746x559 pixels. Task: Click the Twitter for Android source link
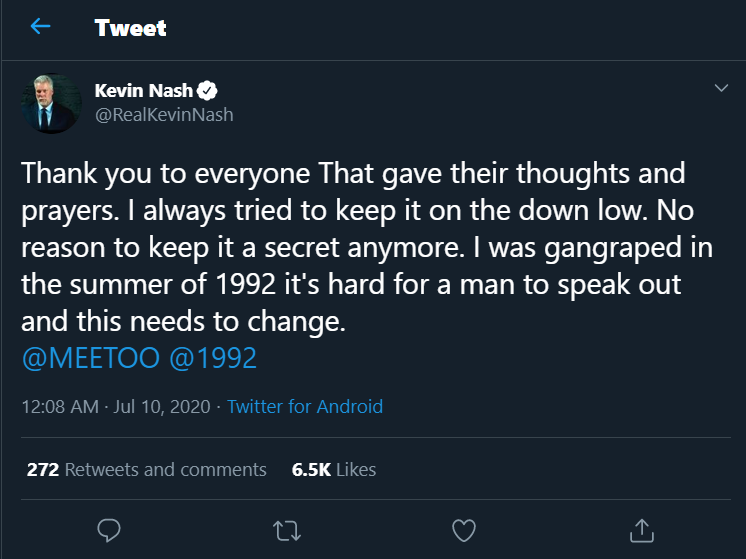tap(304, 407)
